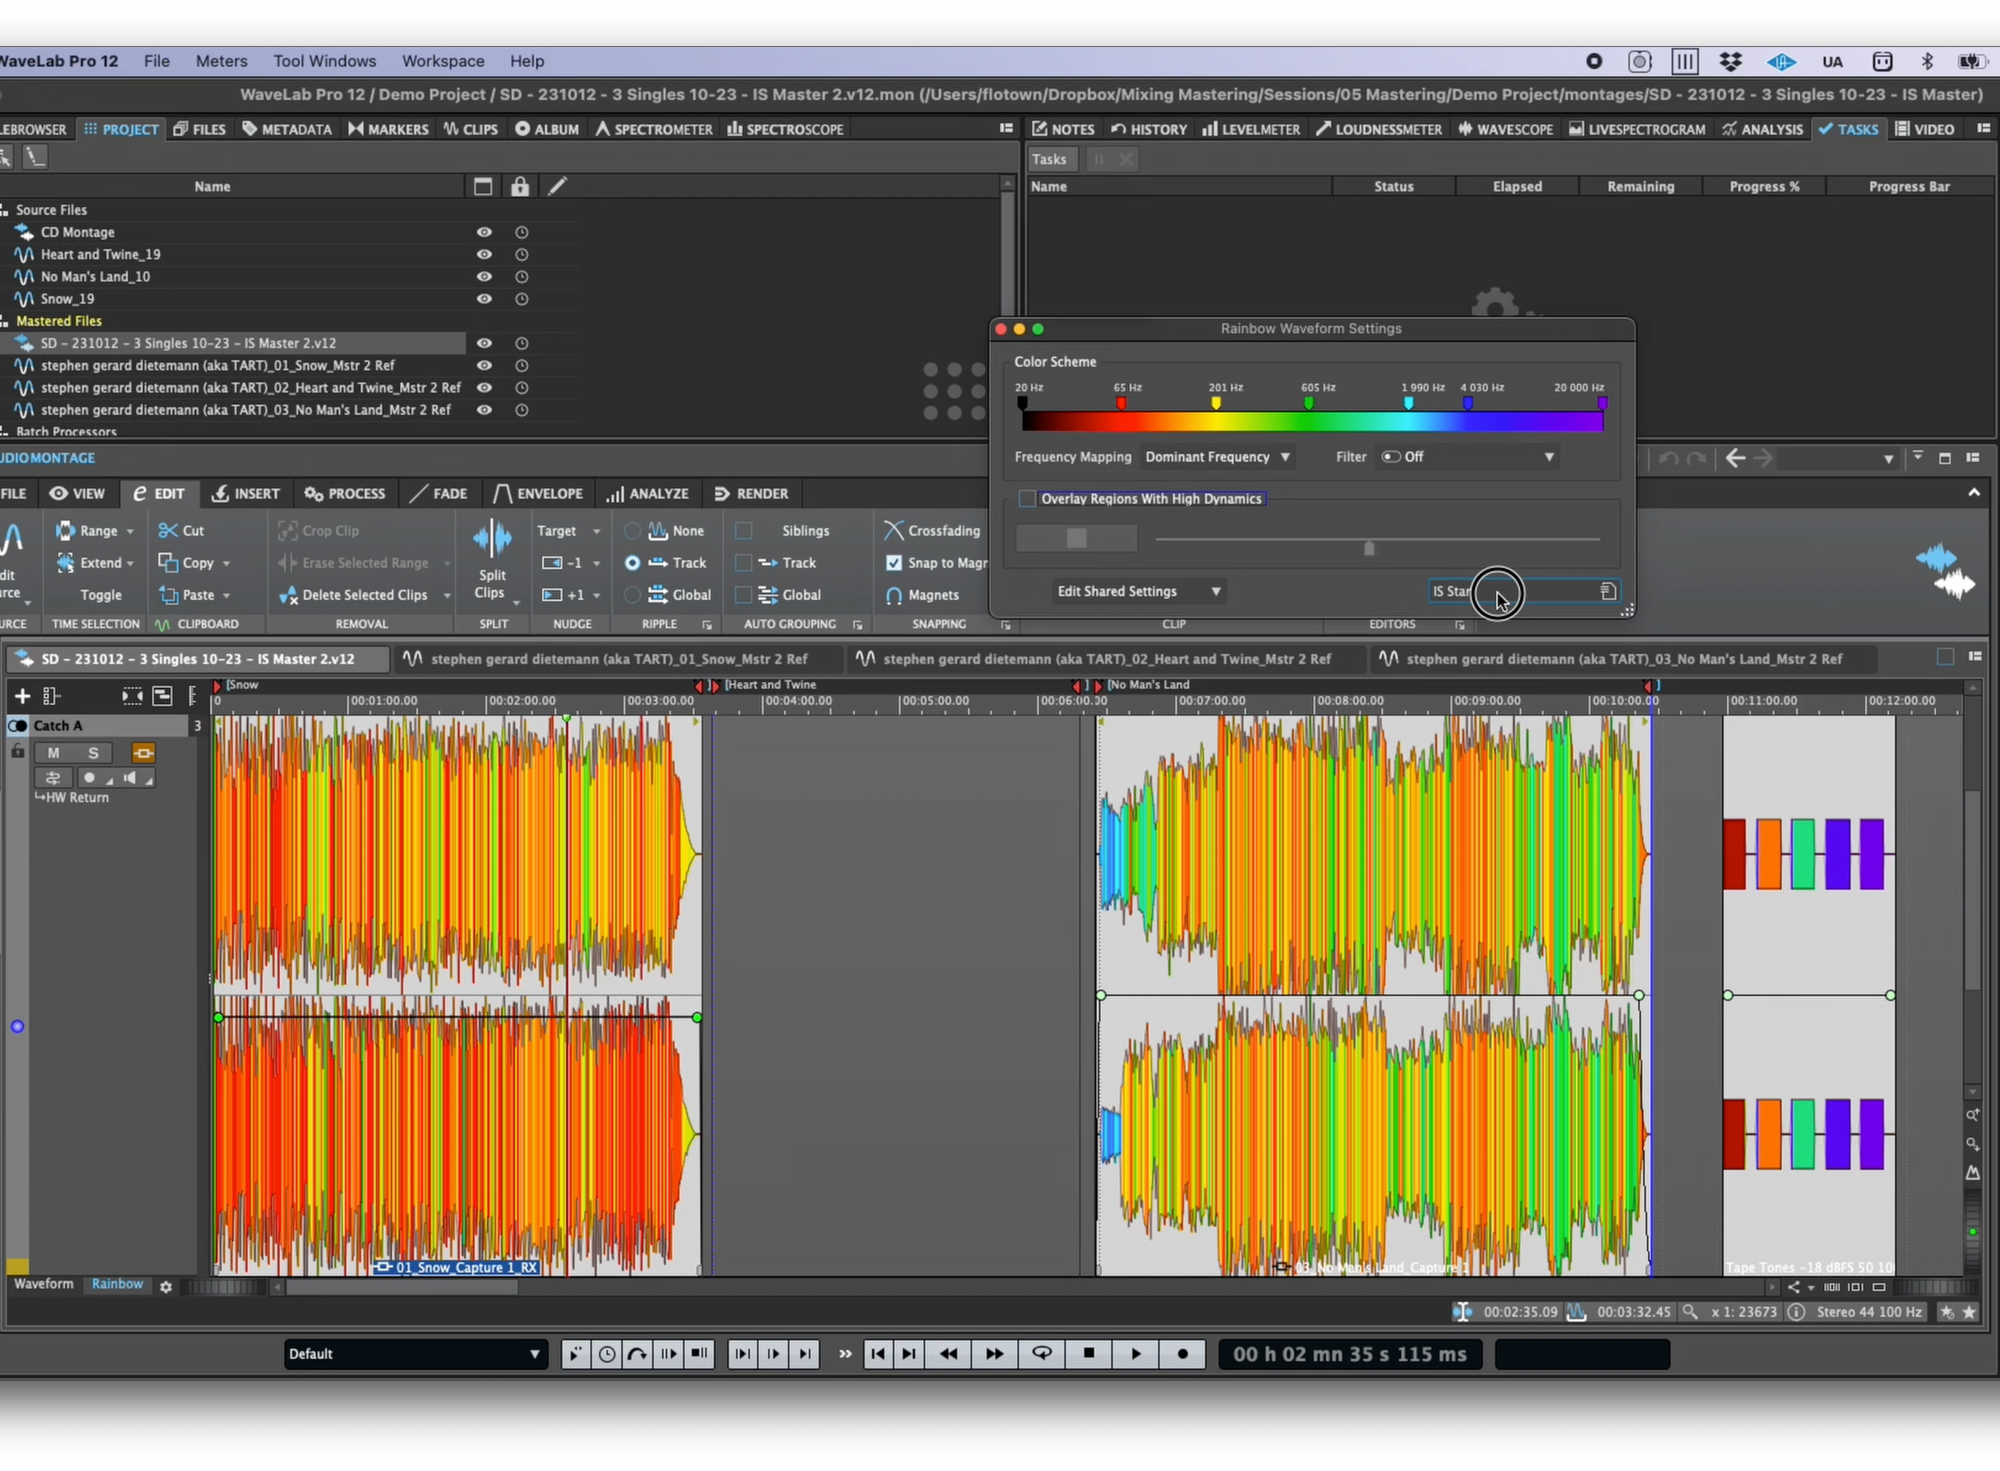Enable auto grouping Track checkbox
The image size is (2000, 1471).
pos(743,563)
